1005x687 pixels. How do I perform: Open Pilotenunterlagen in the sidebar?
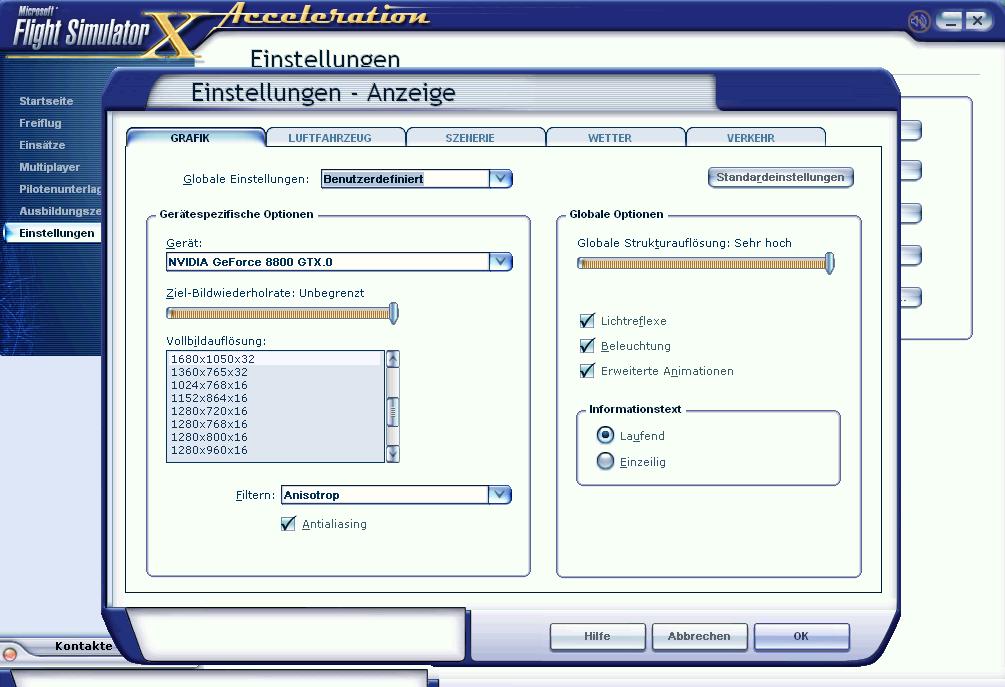pos(60,189)
